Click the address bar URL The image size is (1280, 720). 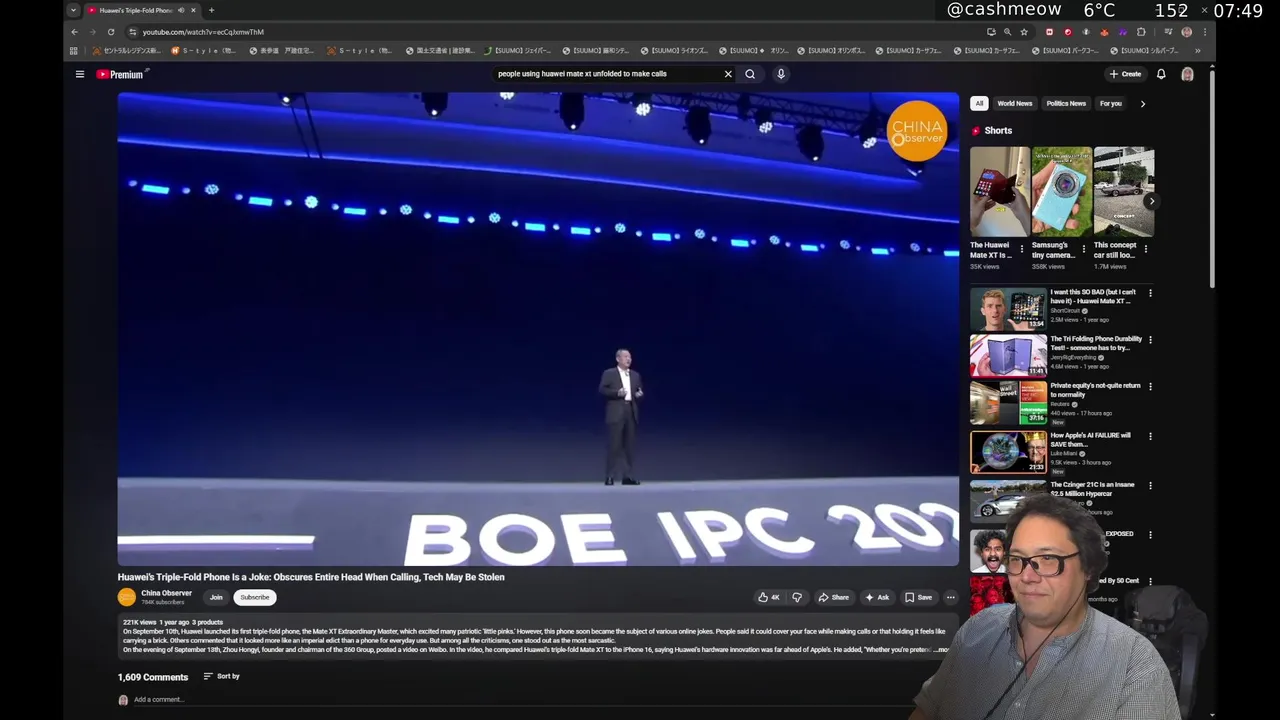tap(203, 32)
